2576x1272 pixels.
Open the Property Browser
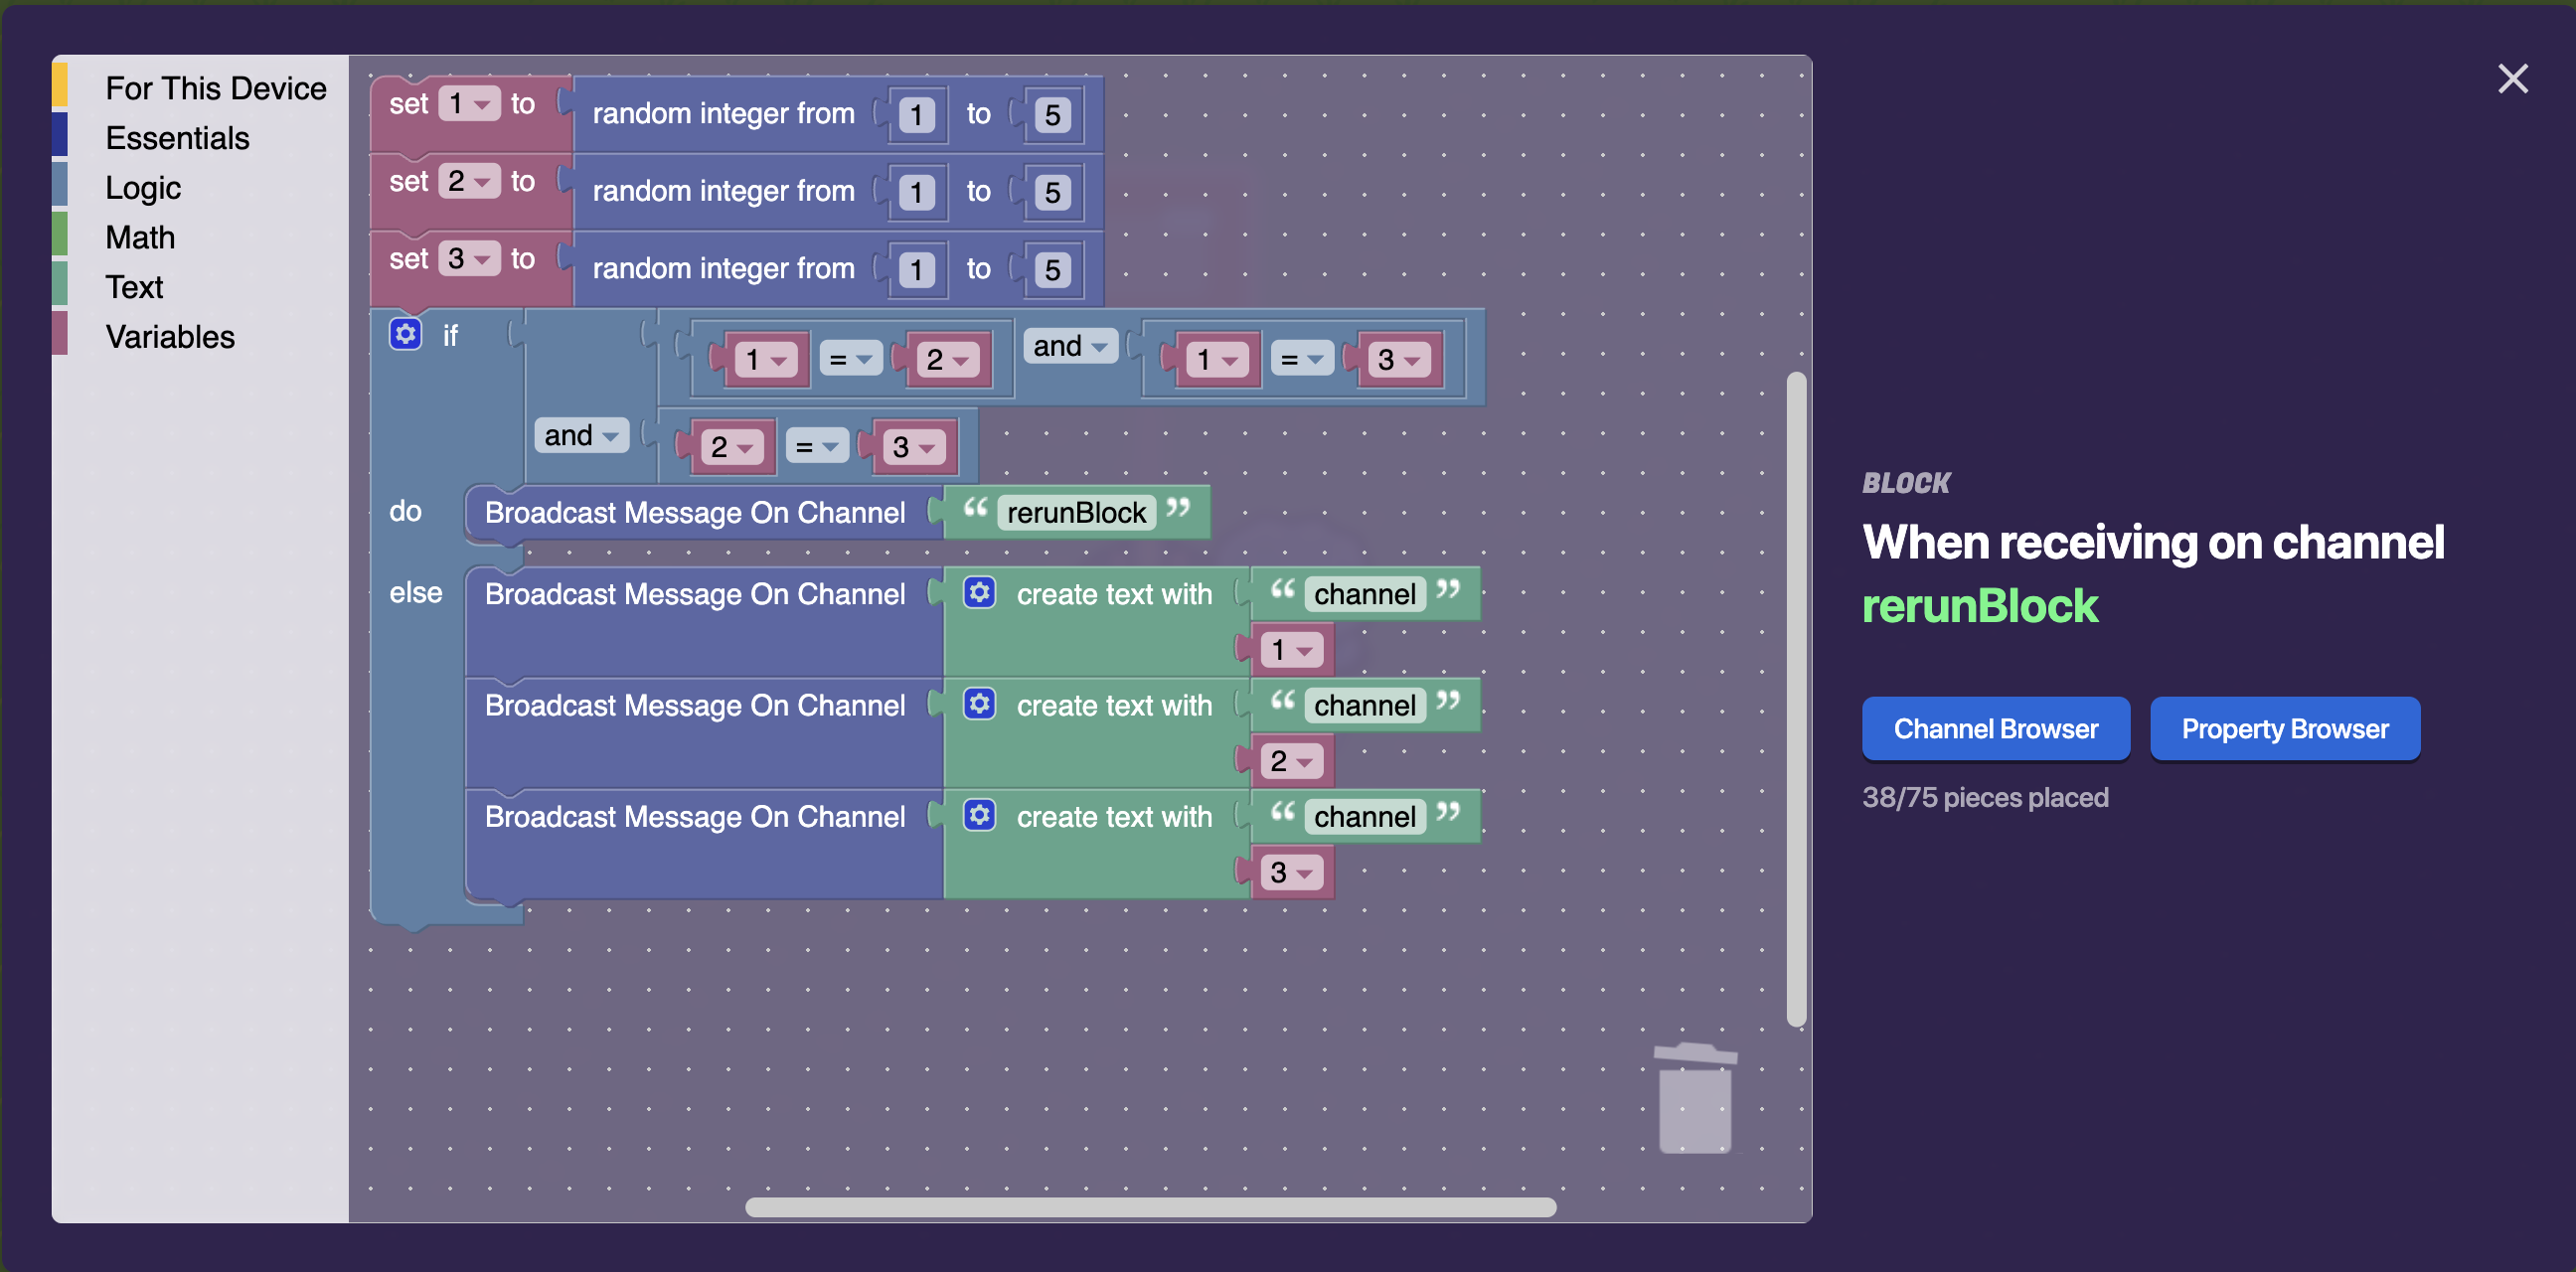2284,729
